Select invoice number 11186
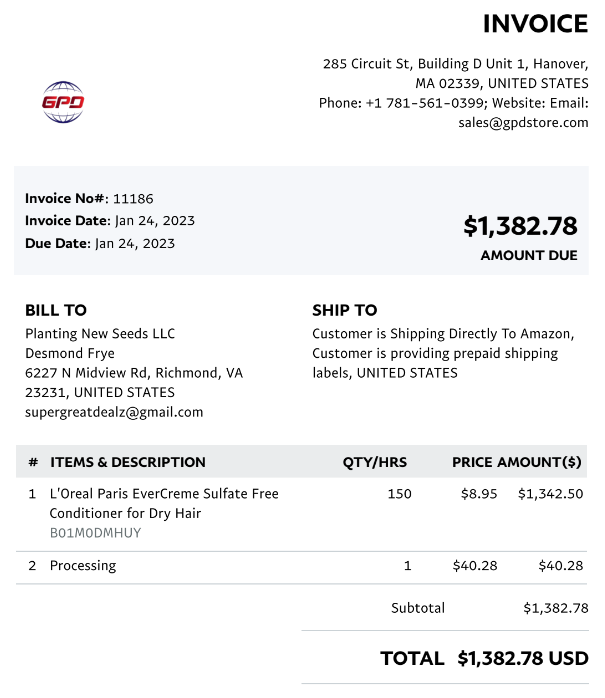Screen dimensions: 605x698 tap(133, 199)
